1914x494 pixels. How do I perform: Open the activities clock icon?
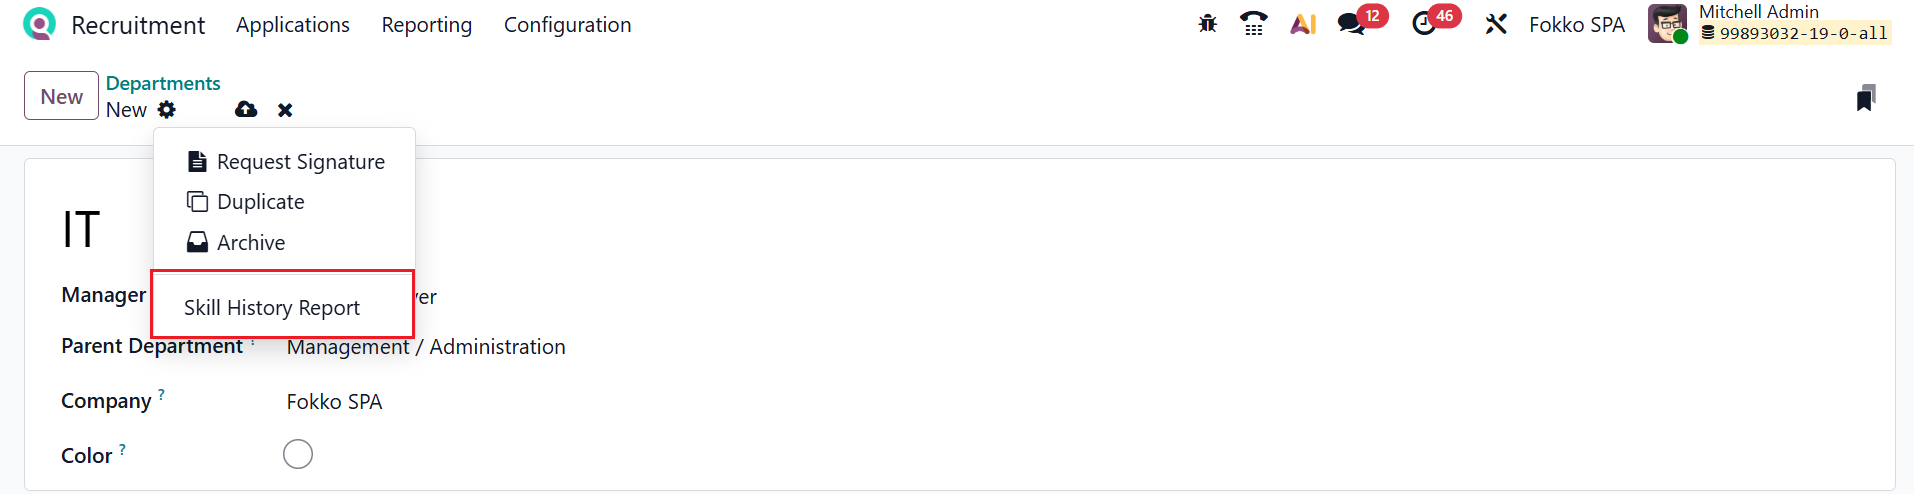click(1424, 24)
